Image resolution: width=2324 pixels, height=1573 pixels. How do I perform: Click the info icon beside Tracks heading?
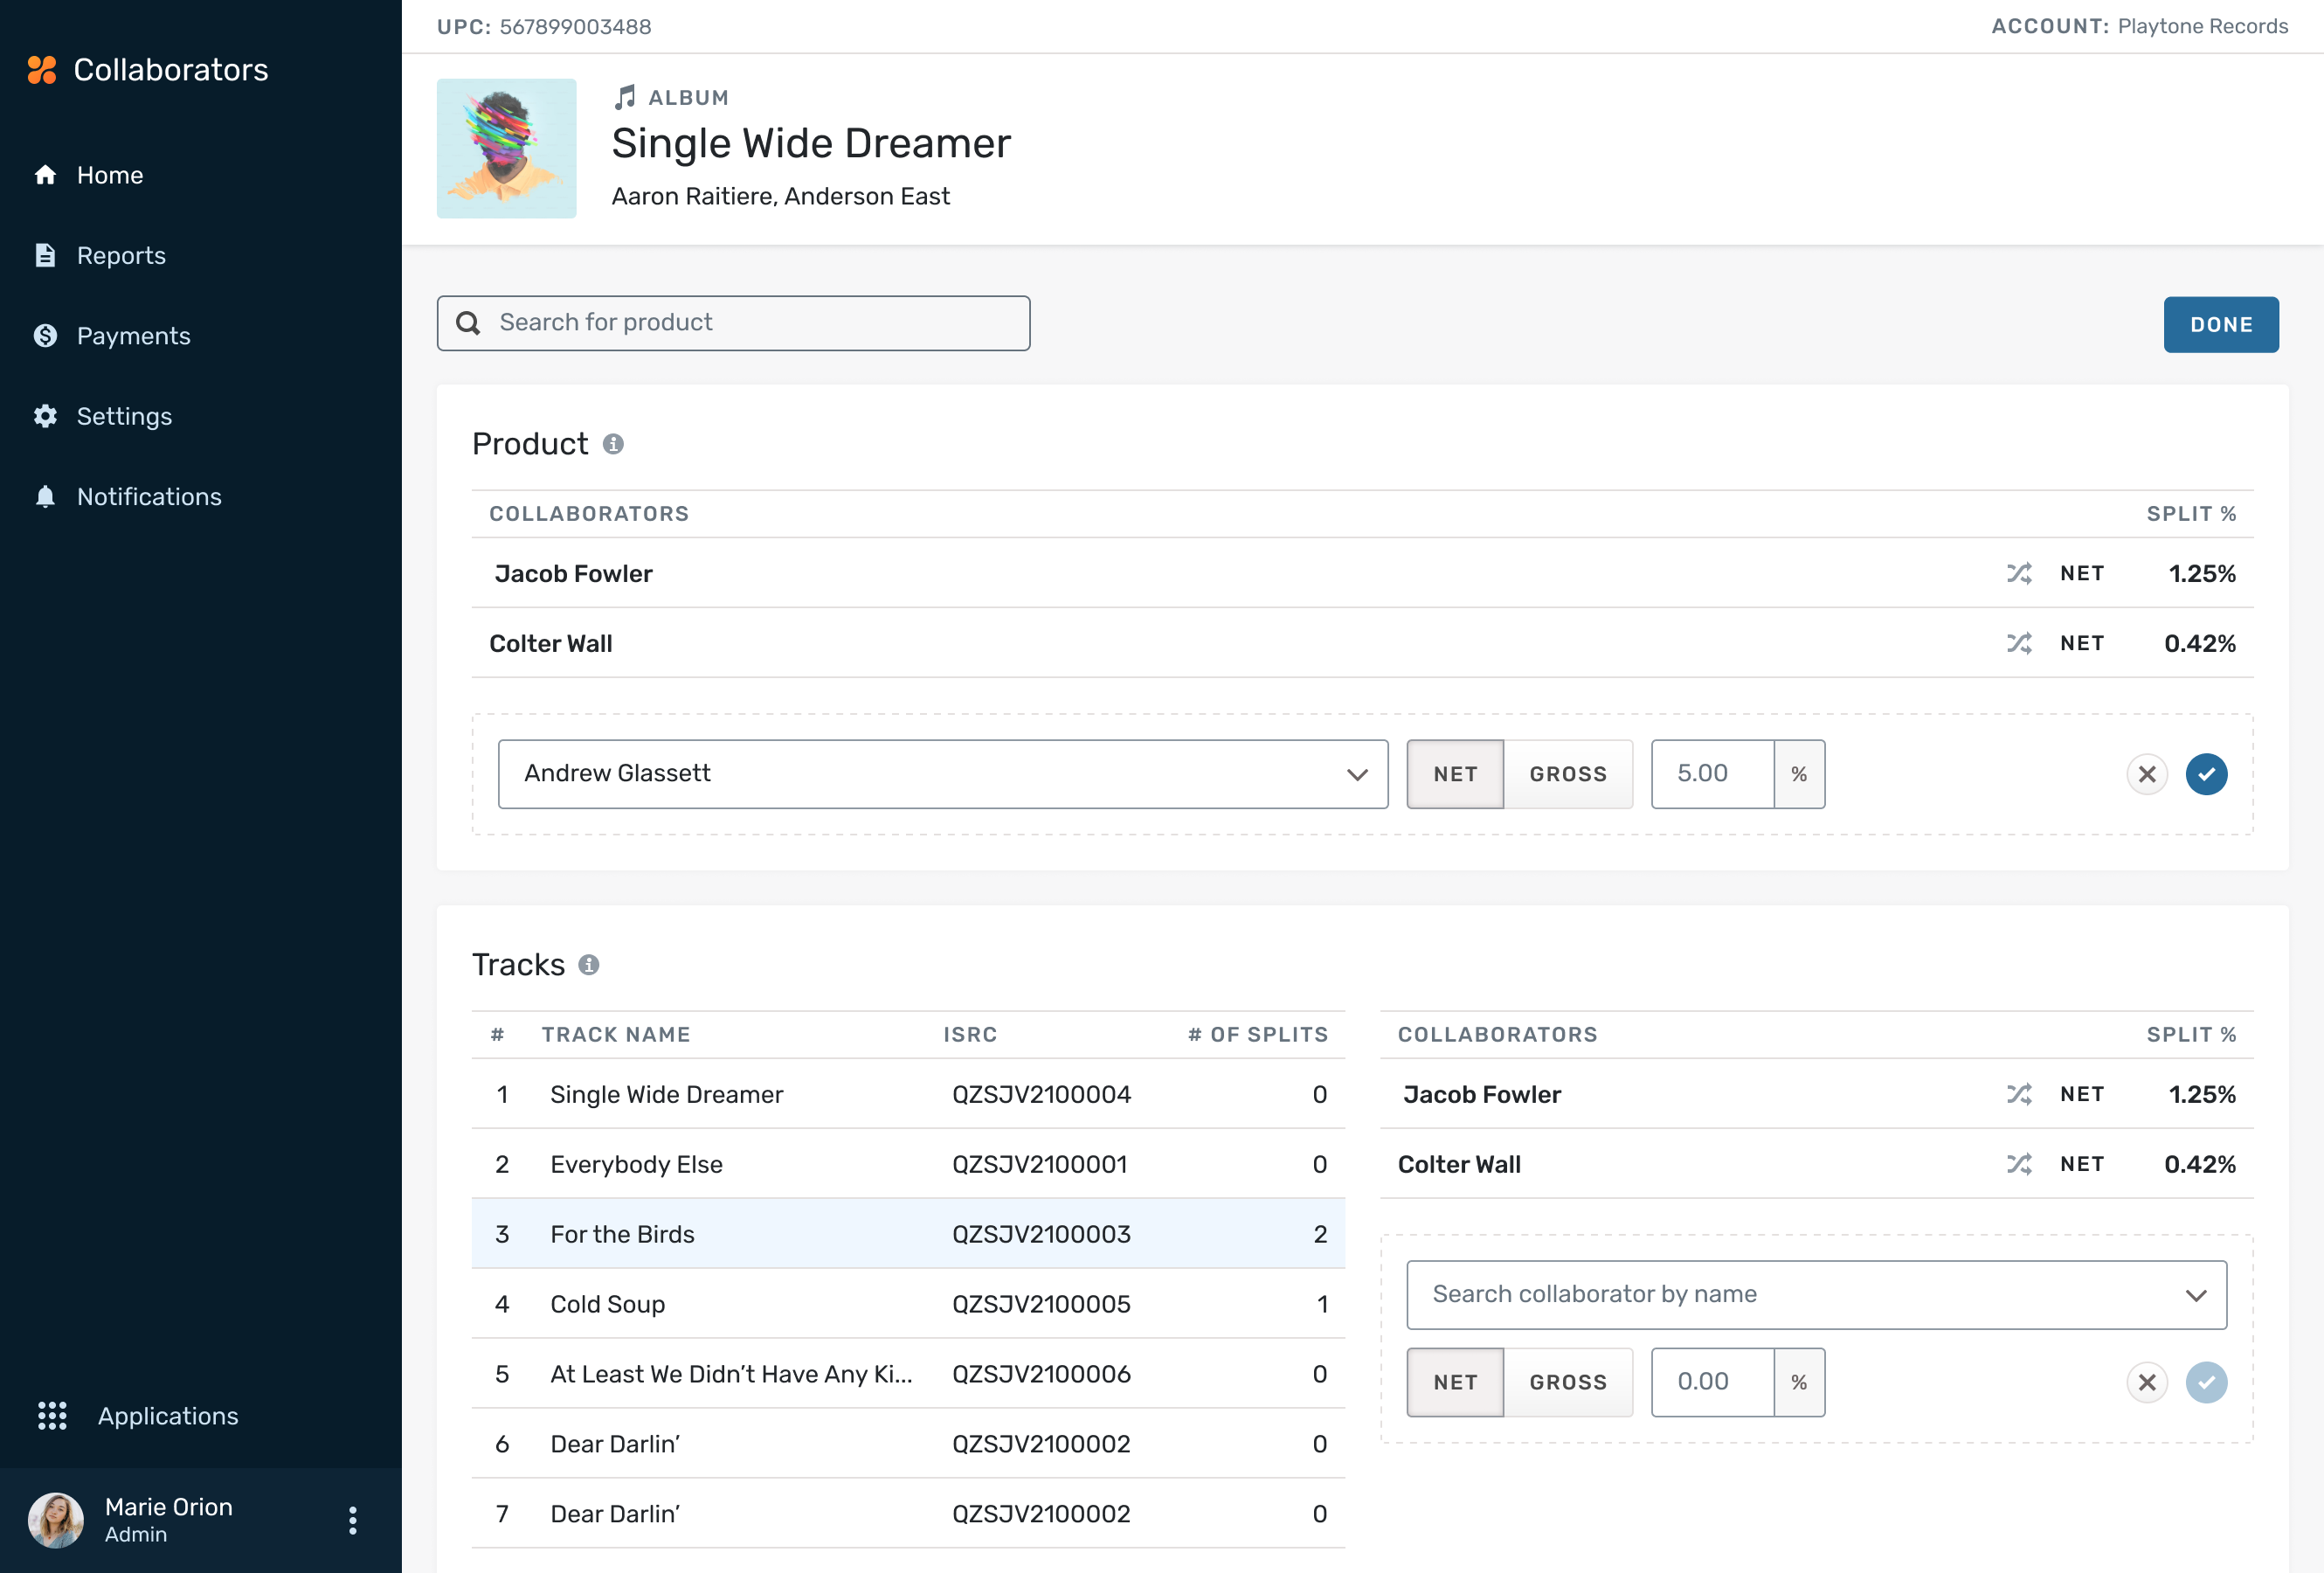(x=588, y=965)
